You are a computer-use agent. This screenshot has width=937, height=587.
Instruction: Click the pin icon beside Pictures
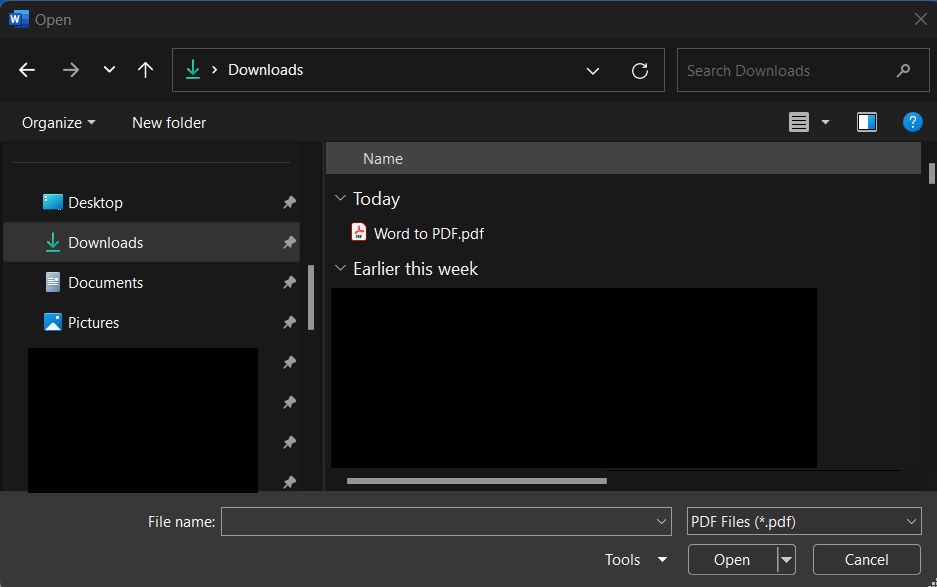(289, 322)
